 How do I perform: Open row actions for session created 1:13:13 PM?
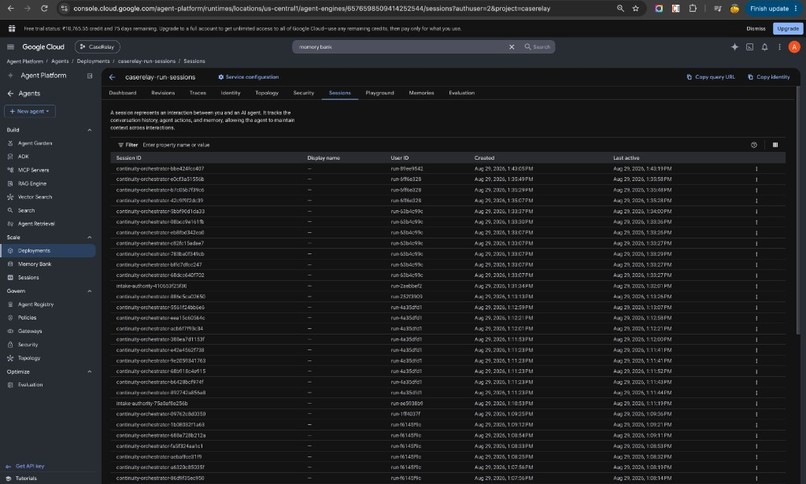tap(756, 297)
